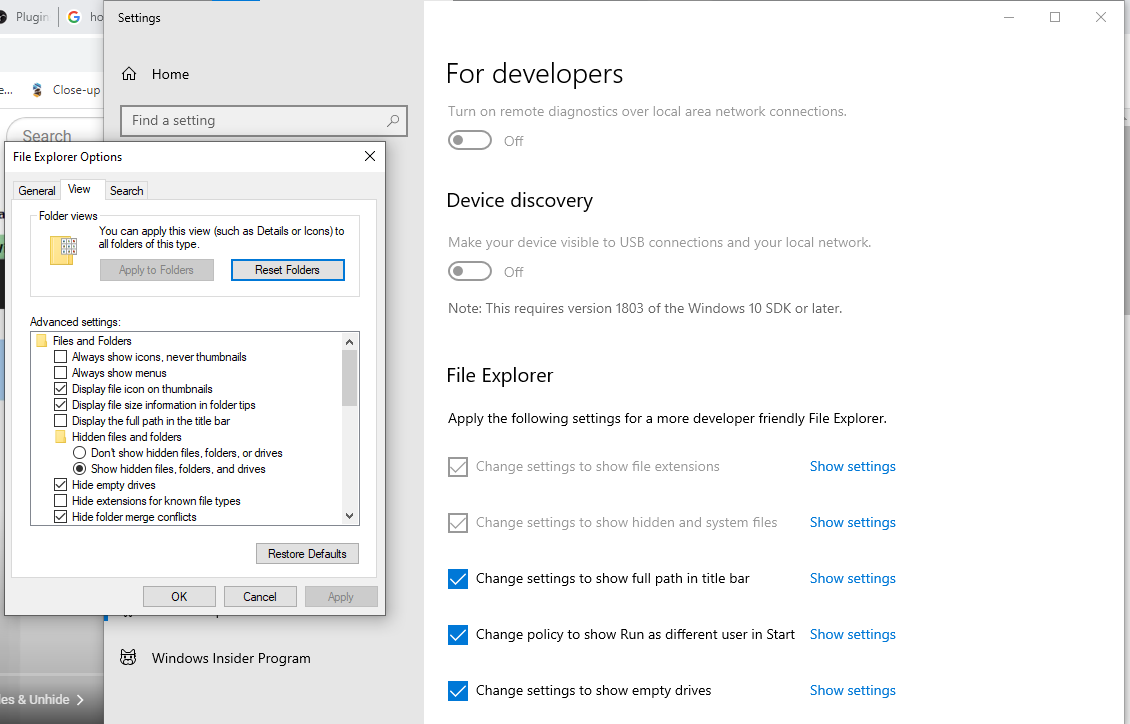Switch to the General tab
Viewport: 1130px width, 724px height.
tap(37, 190)
